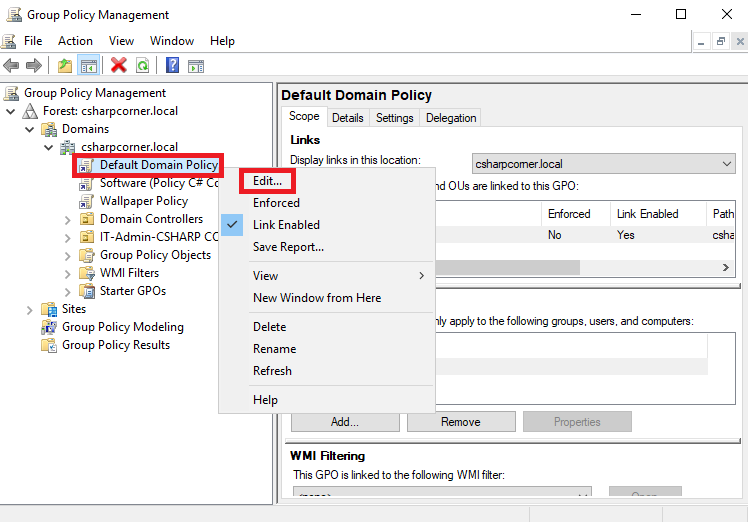Expand the Sites tree node

(x=30, y=310)
